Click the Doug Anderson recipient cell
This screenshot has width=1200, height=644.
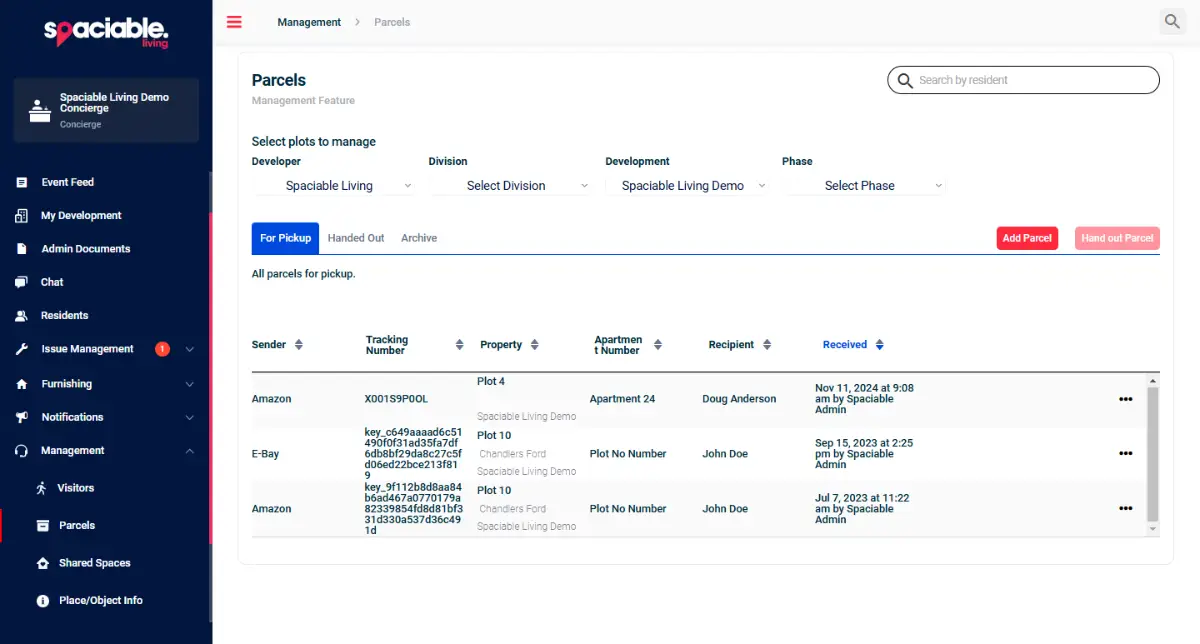(x=739, y=399)
